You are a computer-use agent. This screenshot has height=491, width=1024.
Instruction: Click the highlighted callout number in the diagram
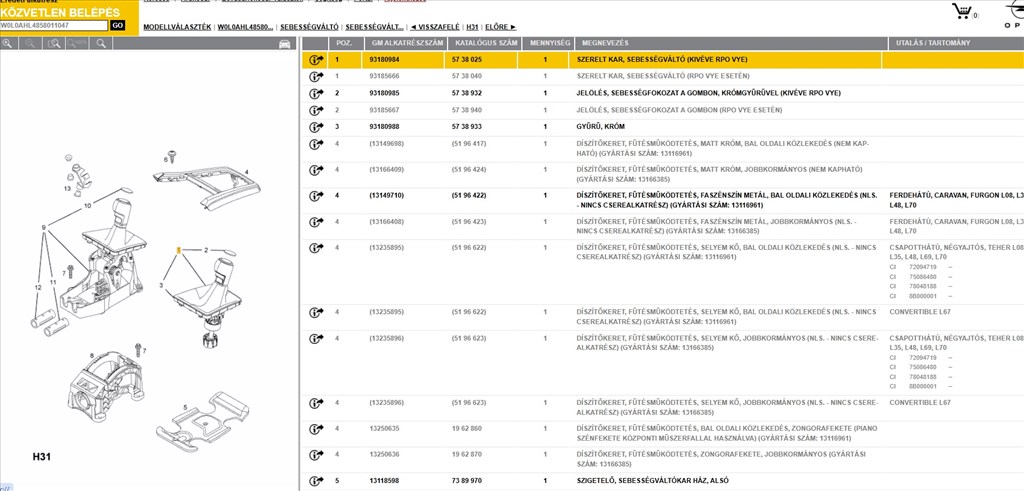[178, 248]
